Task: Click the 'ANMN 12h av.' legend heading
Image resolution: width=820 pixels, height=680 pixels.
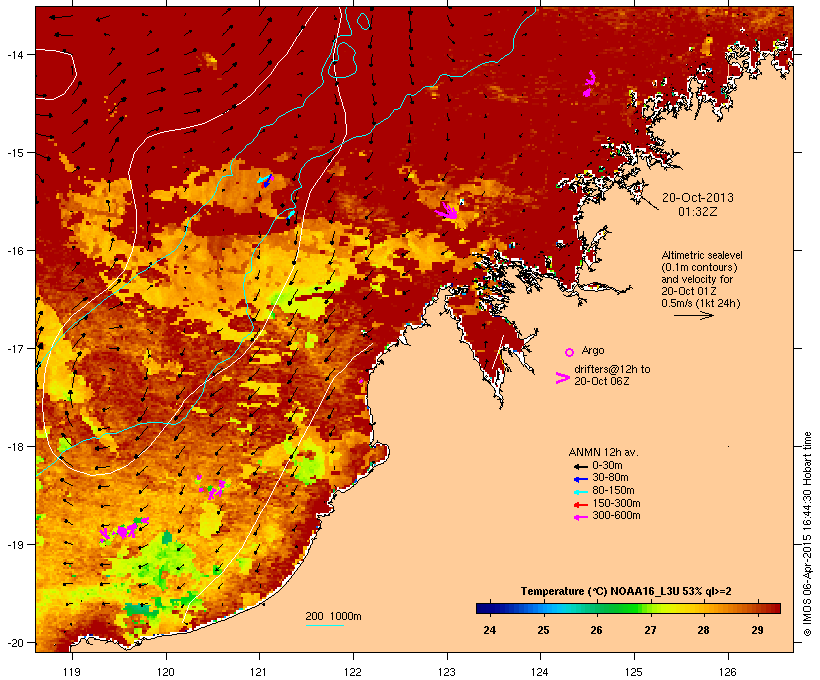Action: click(x=603, y=452)
